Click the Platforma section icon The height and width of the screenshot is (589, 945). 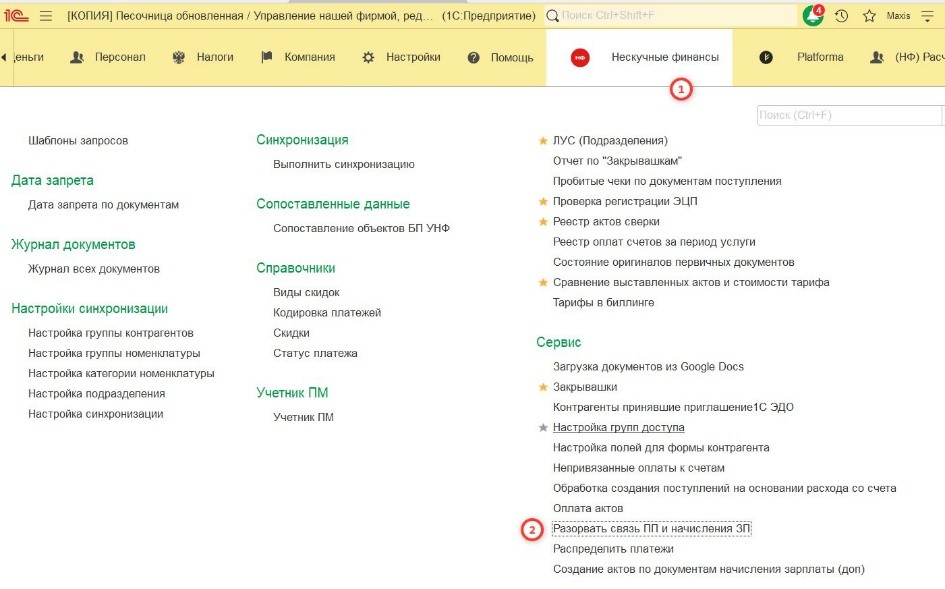(x=766, y=58)
